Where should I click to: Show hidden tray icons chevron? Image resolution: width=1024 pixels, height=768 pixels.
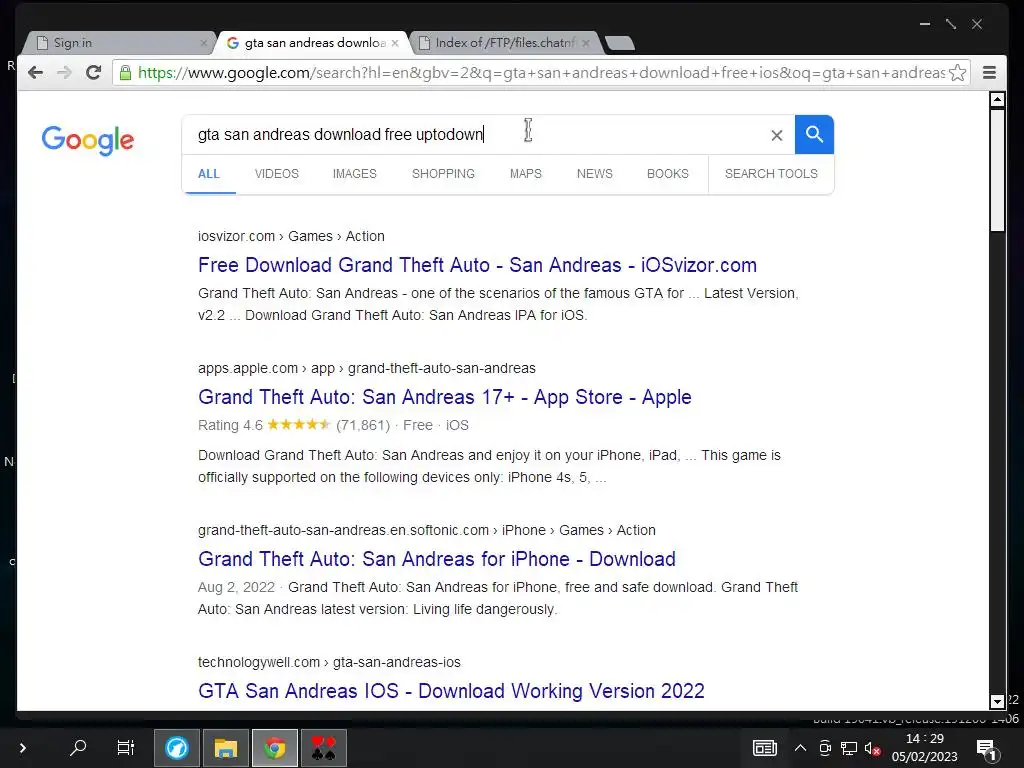tap(800, 748)
